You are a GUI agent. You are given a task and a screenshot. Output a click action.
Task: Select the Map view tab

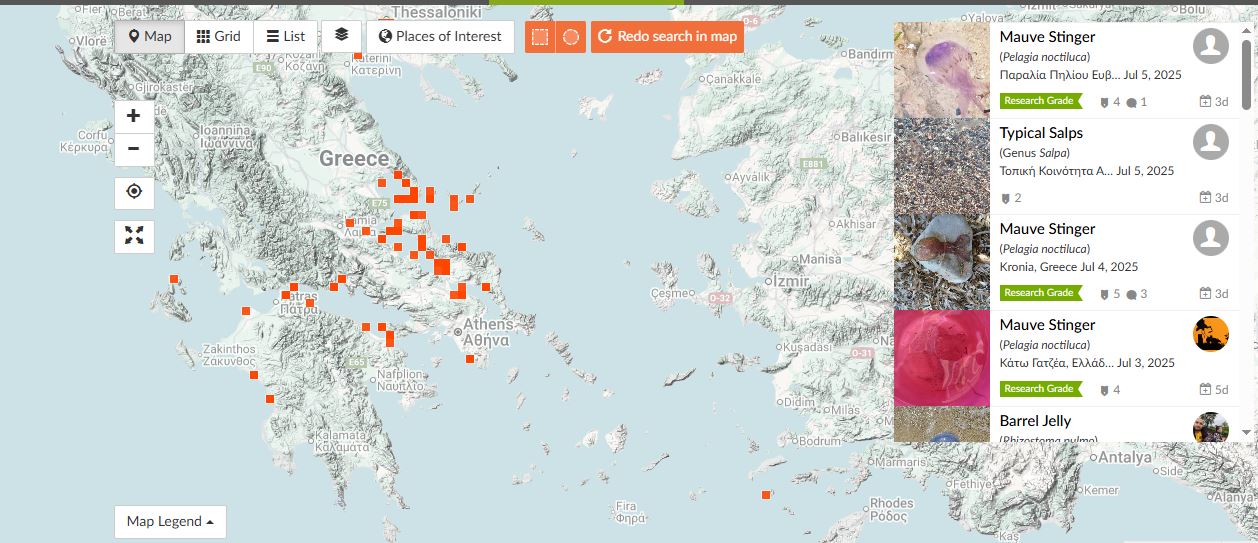click(150, 37)
